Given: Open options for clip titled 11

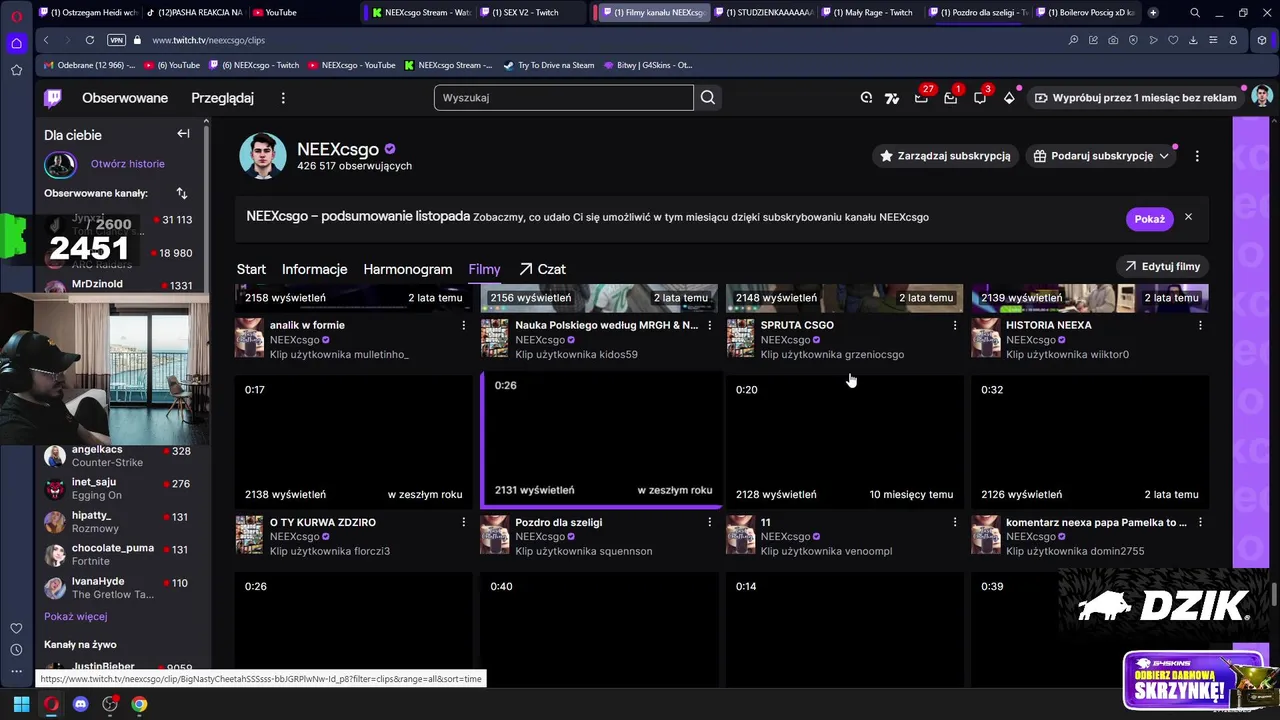Looking at the screenshot, I should point(954,522).
